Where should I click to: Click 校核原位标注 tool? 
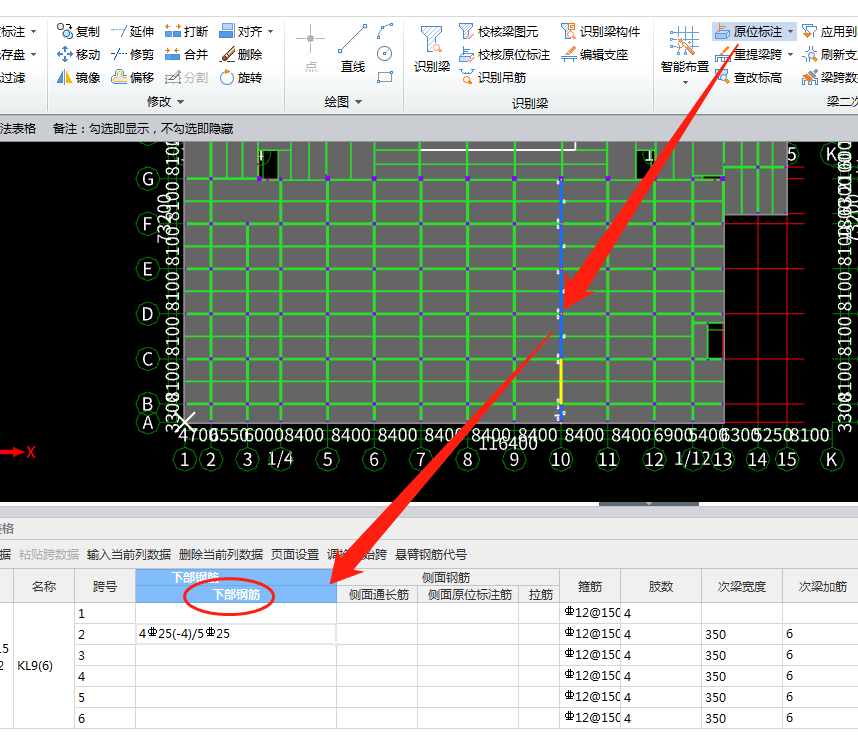coord(505,54)
